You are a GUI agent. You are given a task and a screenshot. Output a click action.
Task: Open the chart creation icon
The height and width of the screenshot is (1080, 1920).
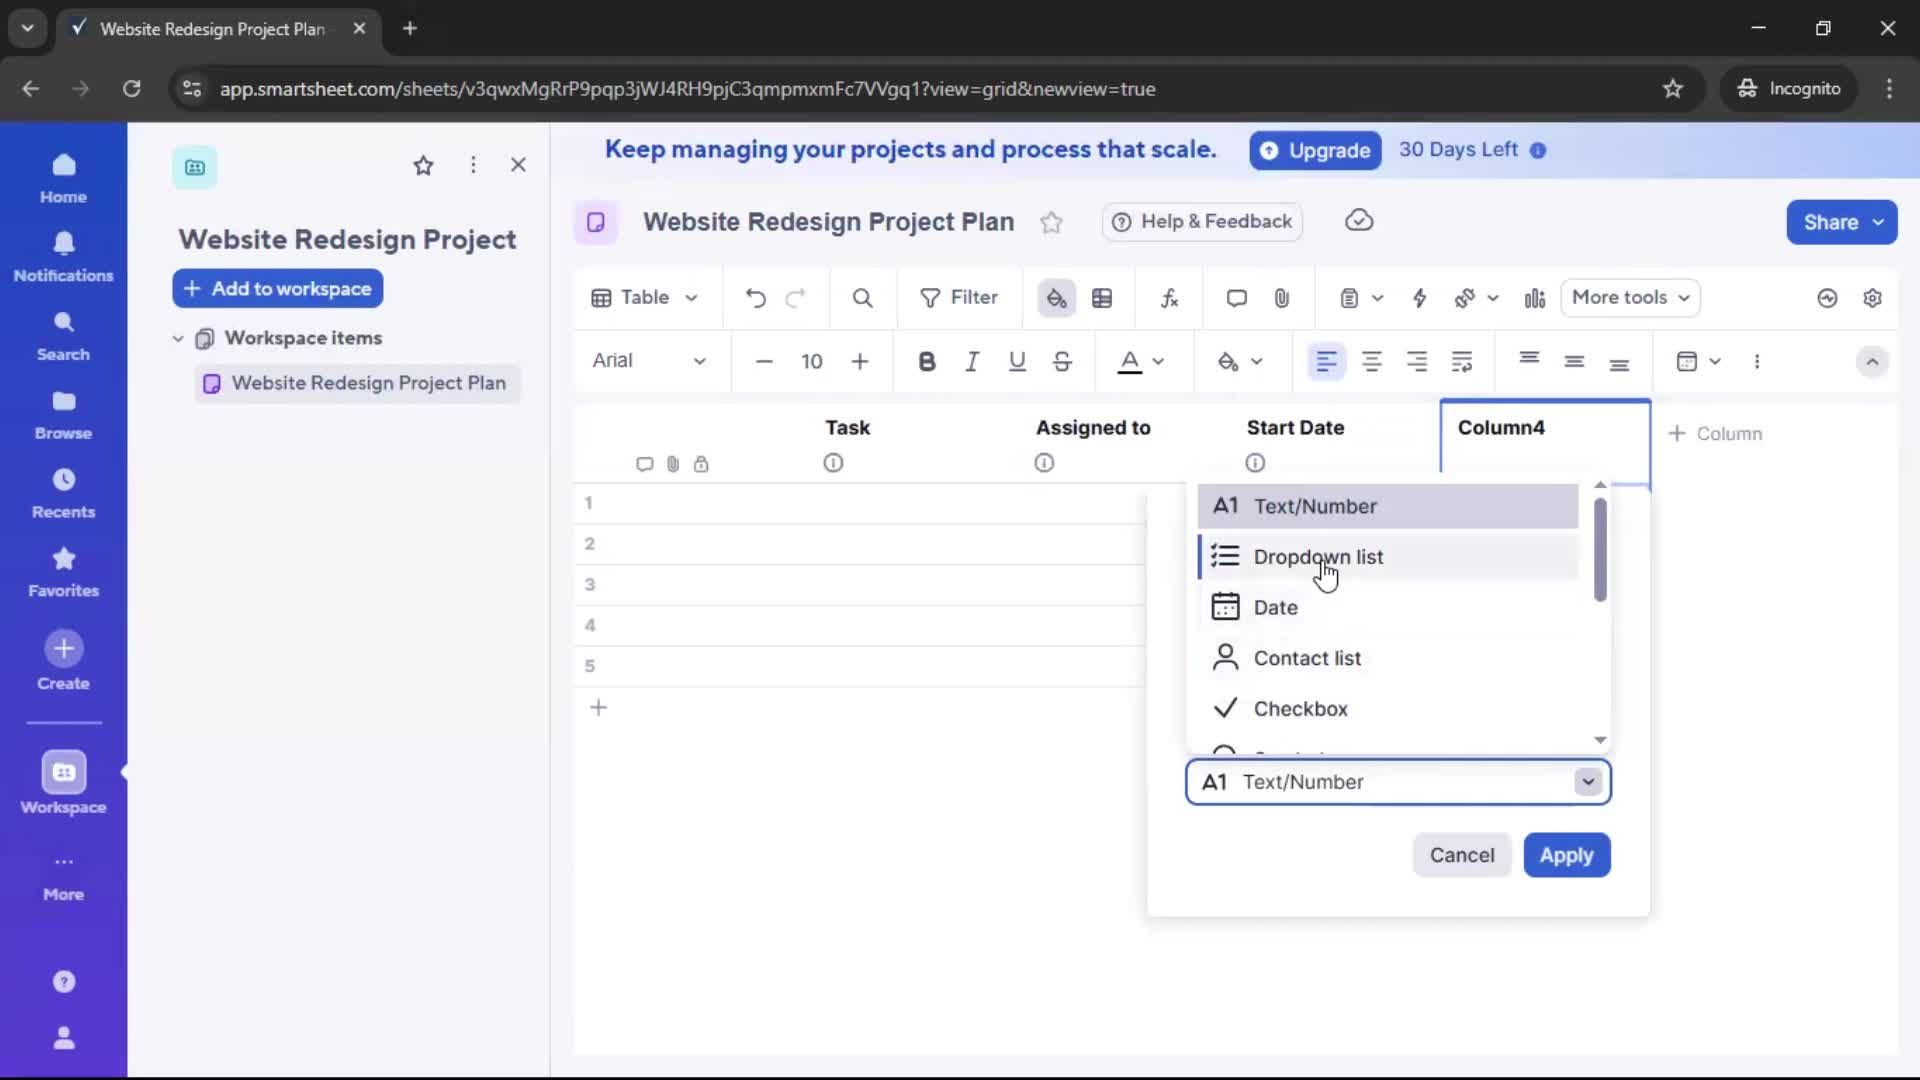click(x=1535, y=298)
